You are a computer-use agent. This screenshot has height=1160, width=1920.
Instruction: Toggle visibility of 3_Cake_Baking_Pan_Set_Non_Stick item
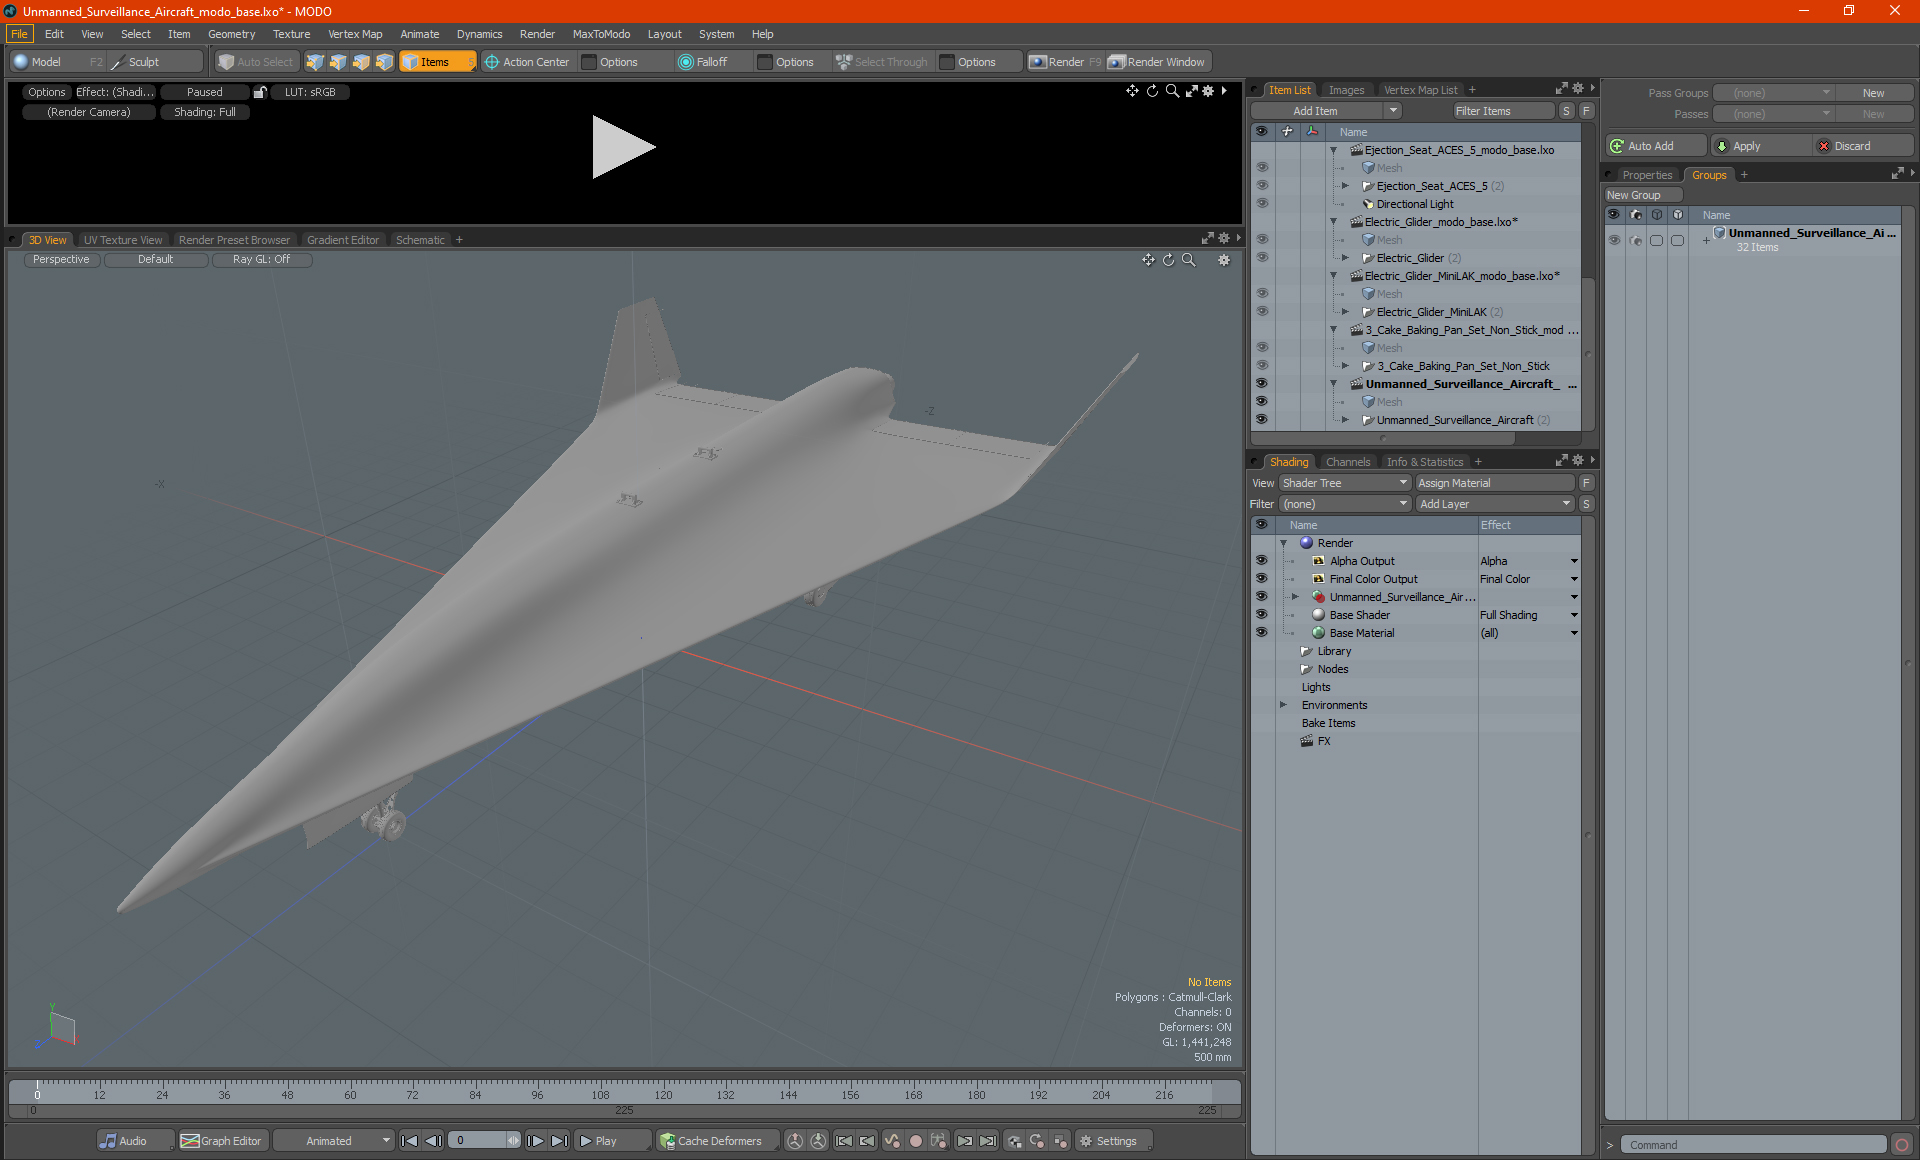coord(1262,366)
